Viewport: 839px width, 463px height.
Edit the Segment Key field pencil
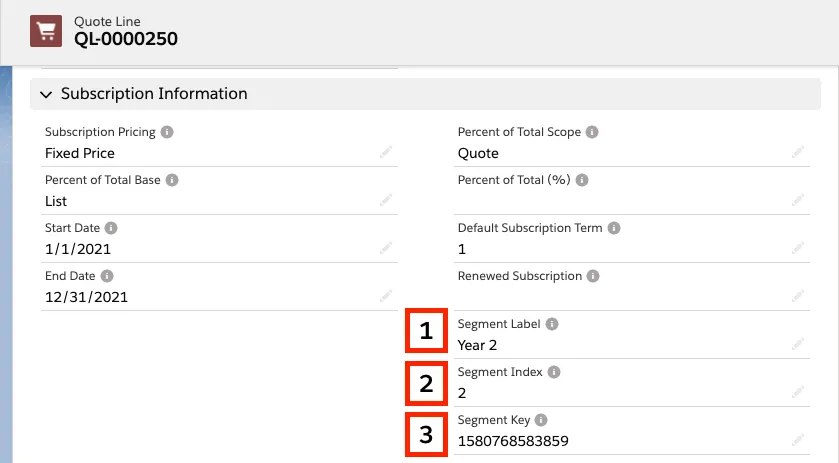(x=798, y=441)
